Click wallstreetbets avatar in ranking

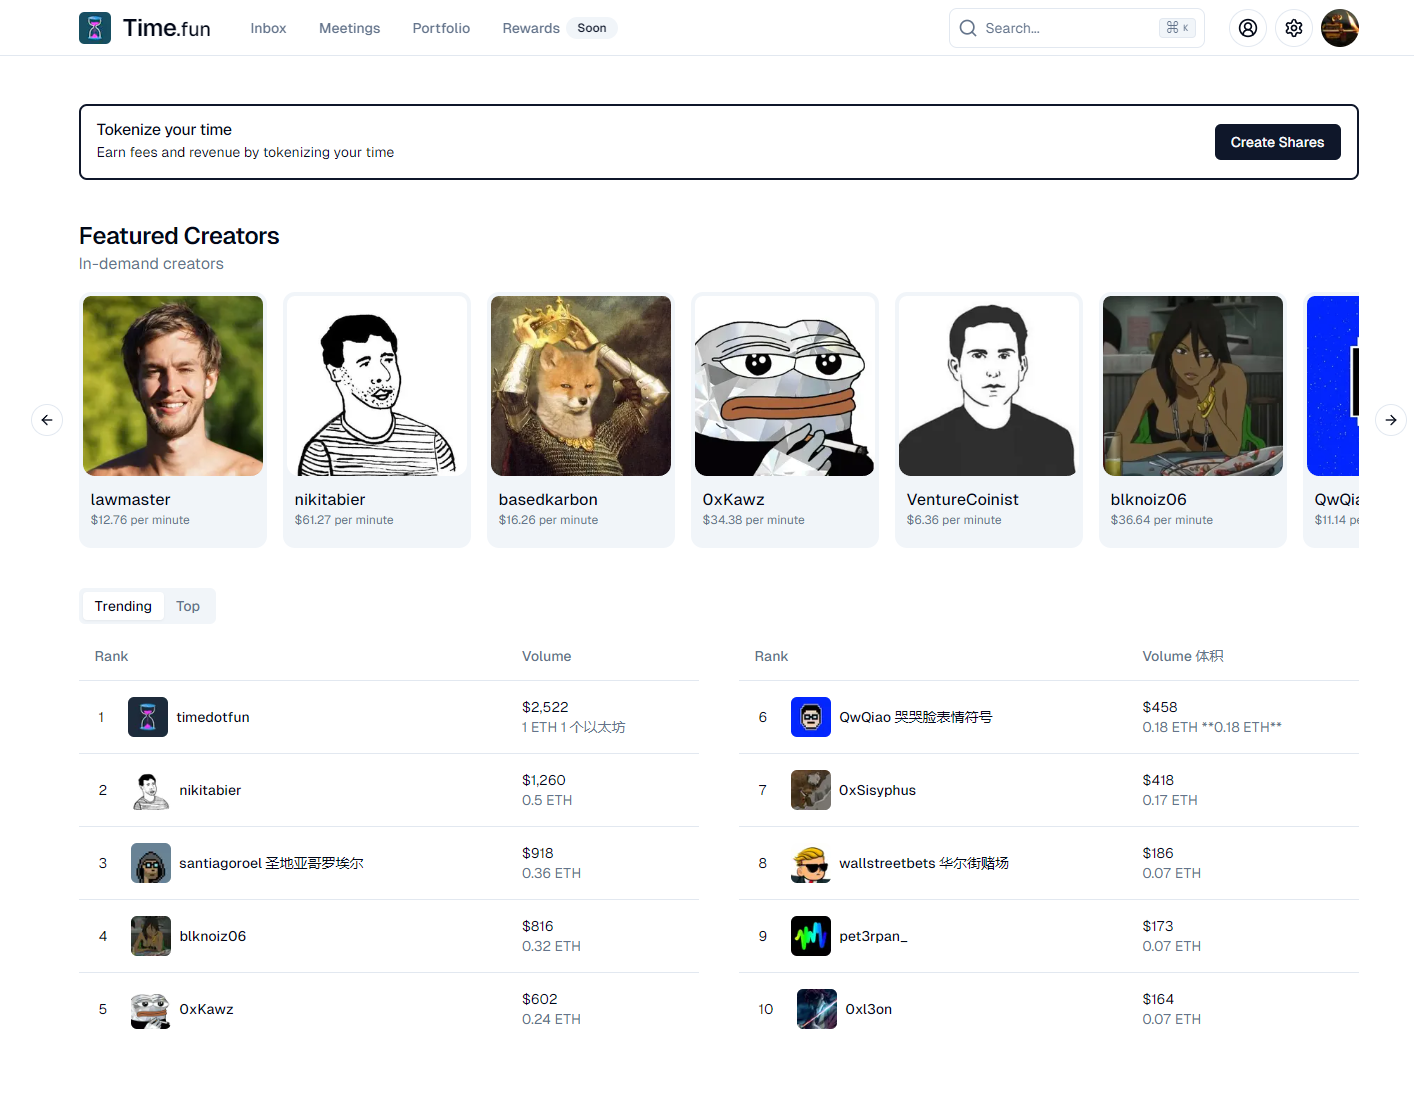tap(810, 863)
